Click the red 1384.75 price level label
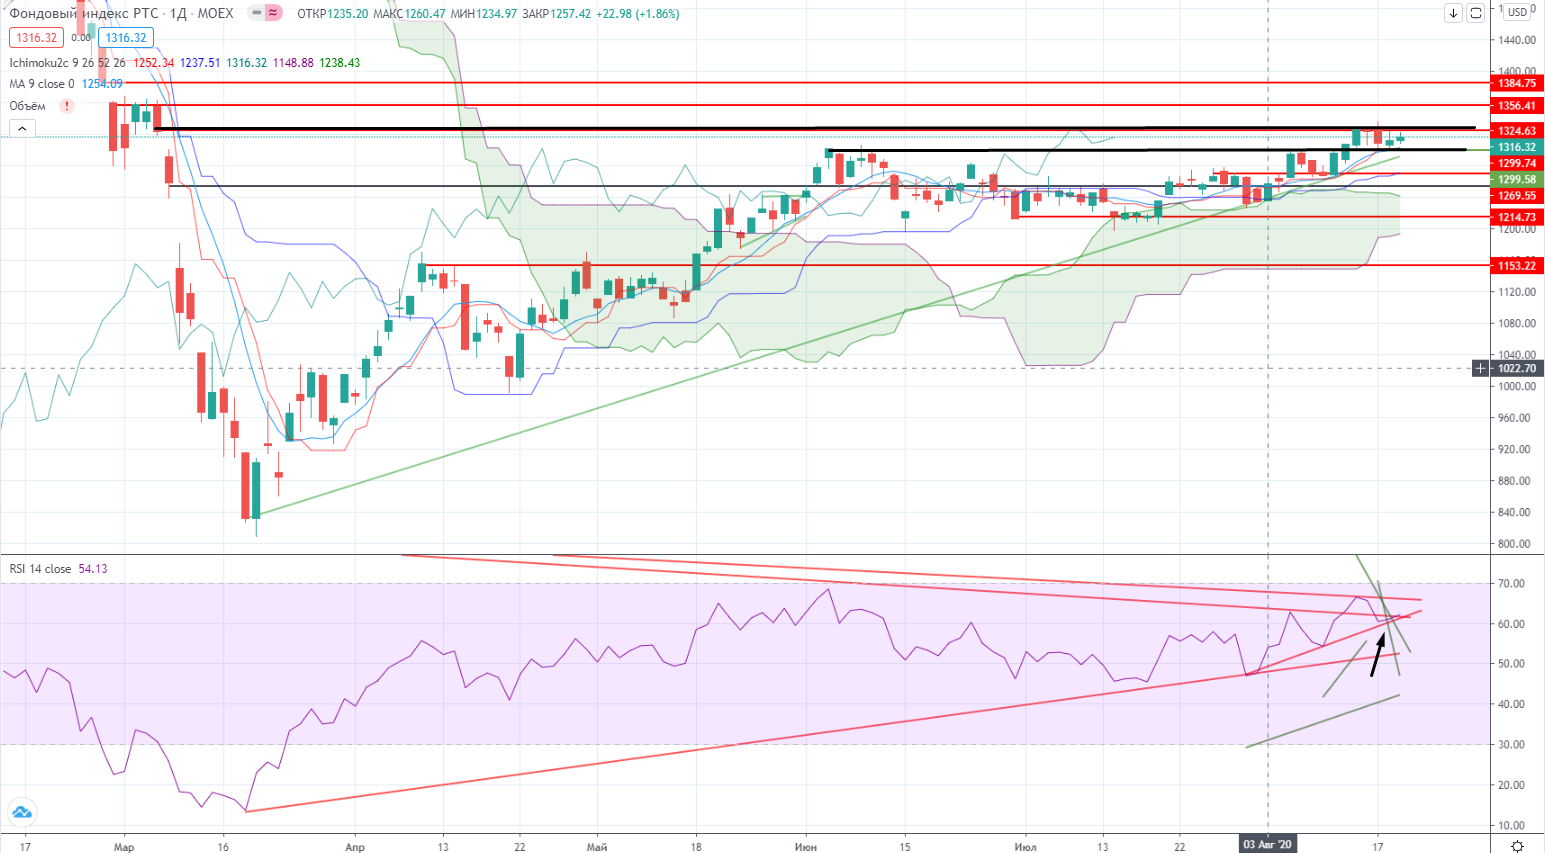This screenshot has height=853, width=1545. pyautogui.click(x=1516, y=83)
